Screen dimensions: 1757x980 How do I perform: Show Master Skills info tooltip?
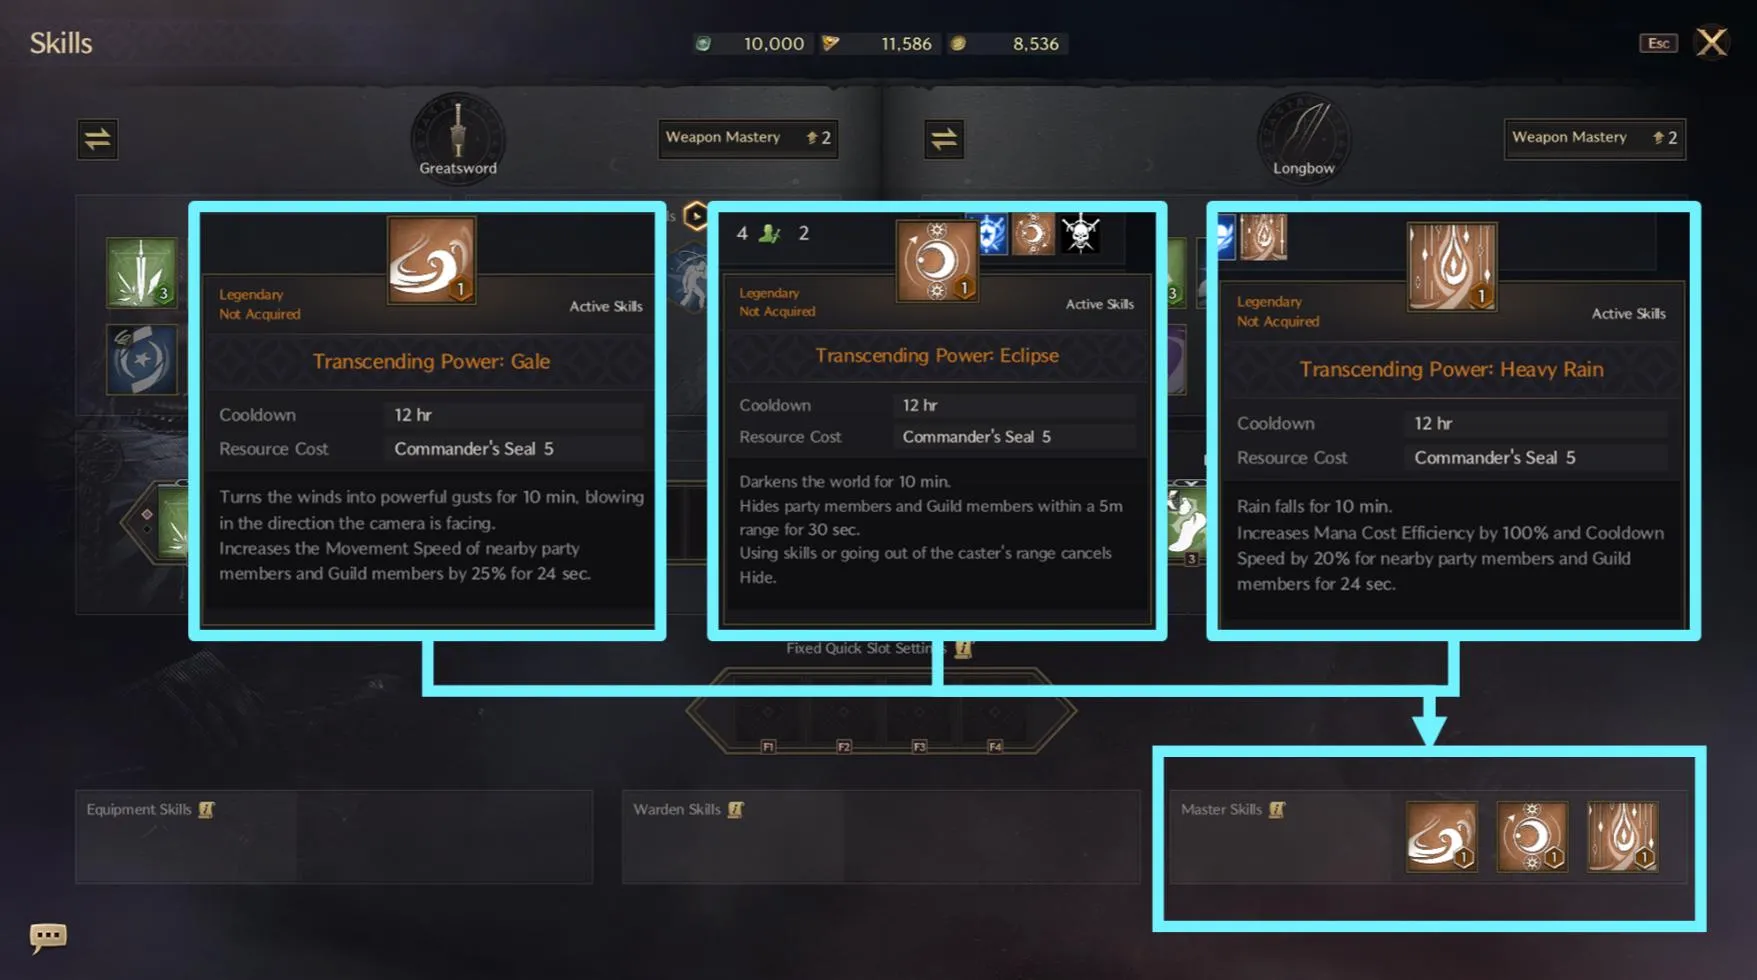[x=1276, y=810]
